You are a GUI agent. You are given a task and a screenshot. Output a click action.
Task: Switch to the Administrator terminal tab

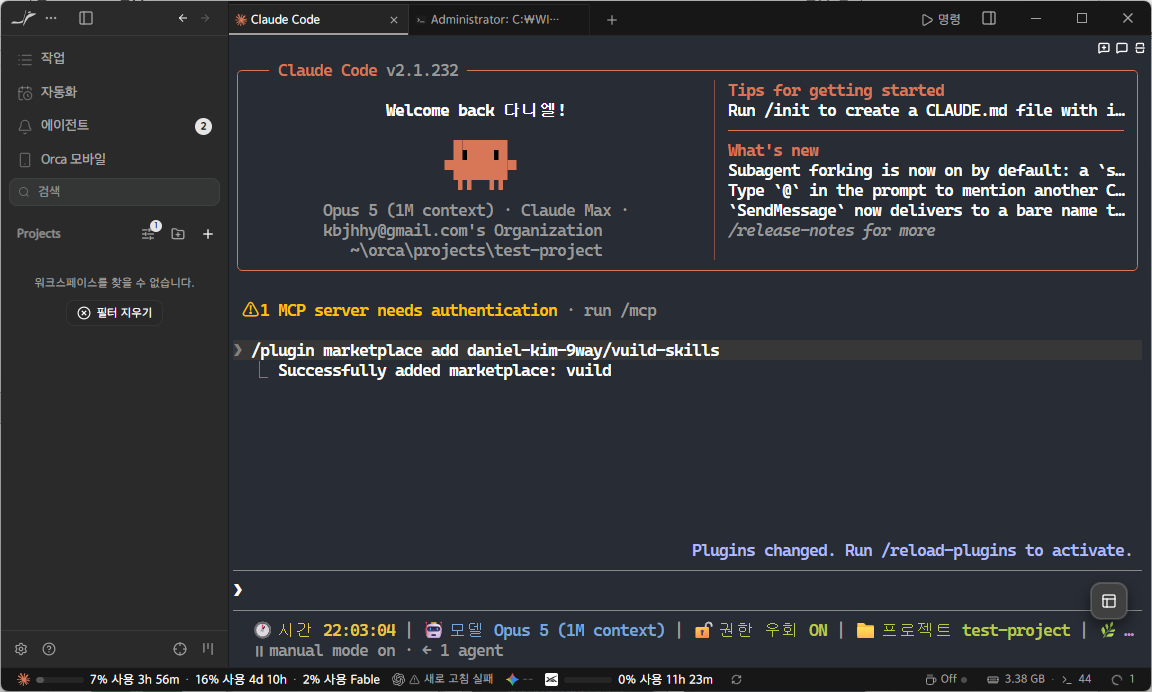[498, 20]
